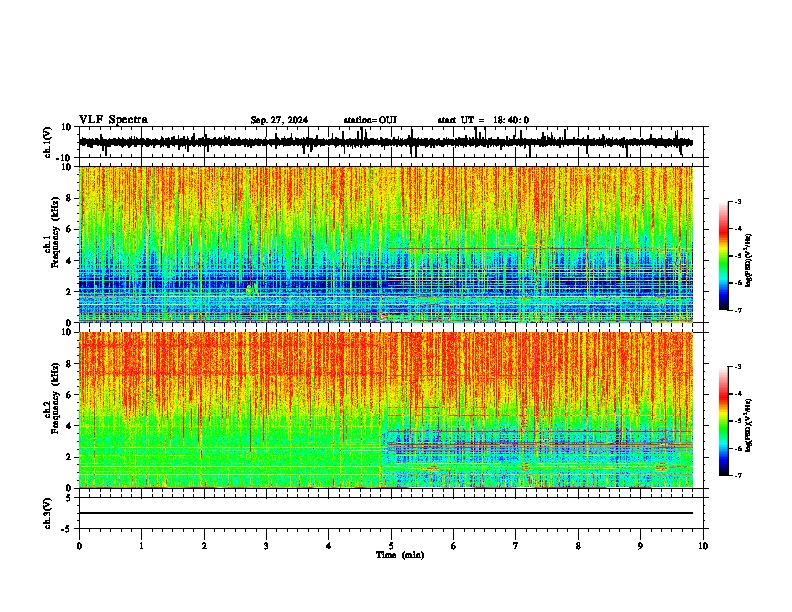The width and height of the screenshot is (792, 612).
Task: Click the "ch.1(V)" axis label
Action: (x=47, y=142)
